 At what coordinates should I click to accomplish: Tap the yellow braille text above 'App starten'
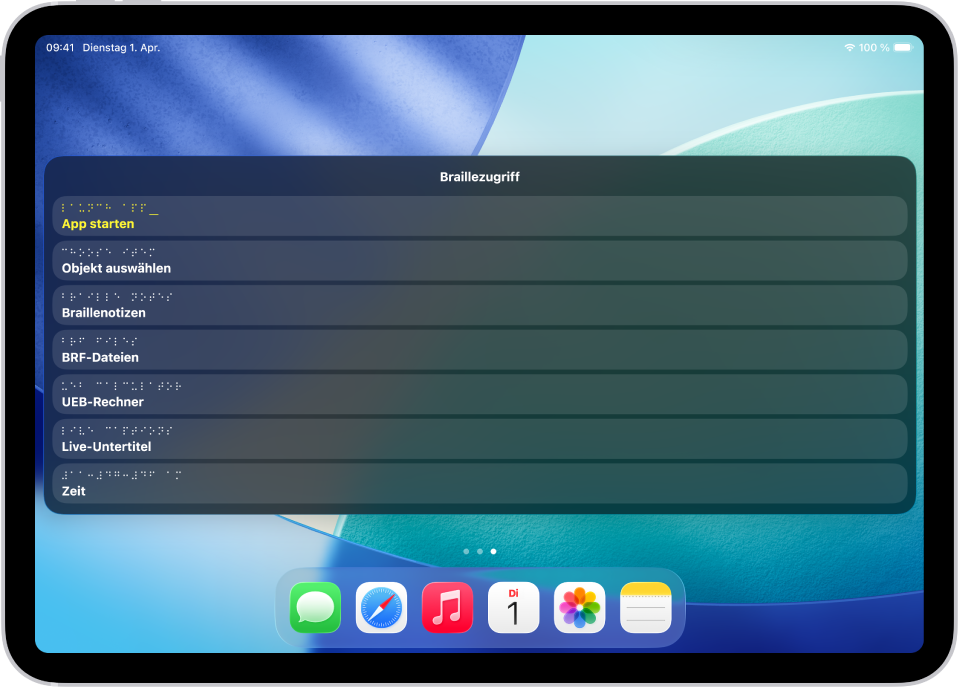pos(110,207)
